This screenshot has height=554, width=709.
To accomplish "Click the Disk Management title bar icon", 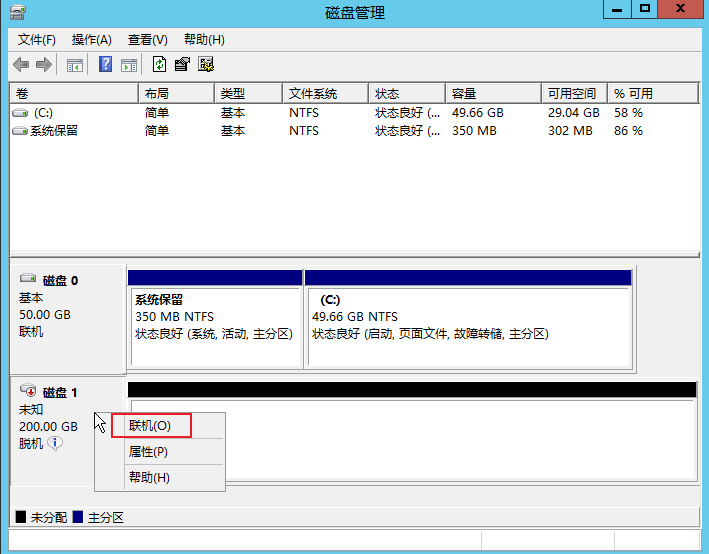I will (x=18, y=12).
